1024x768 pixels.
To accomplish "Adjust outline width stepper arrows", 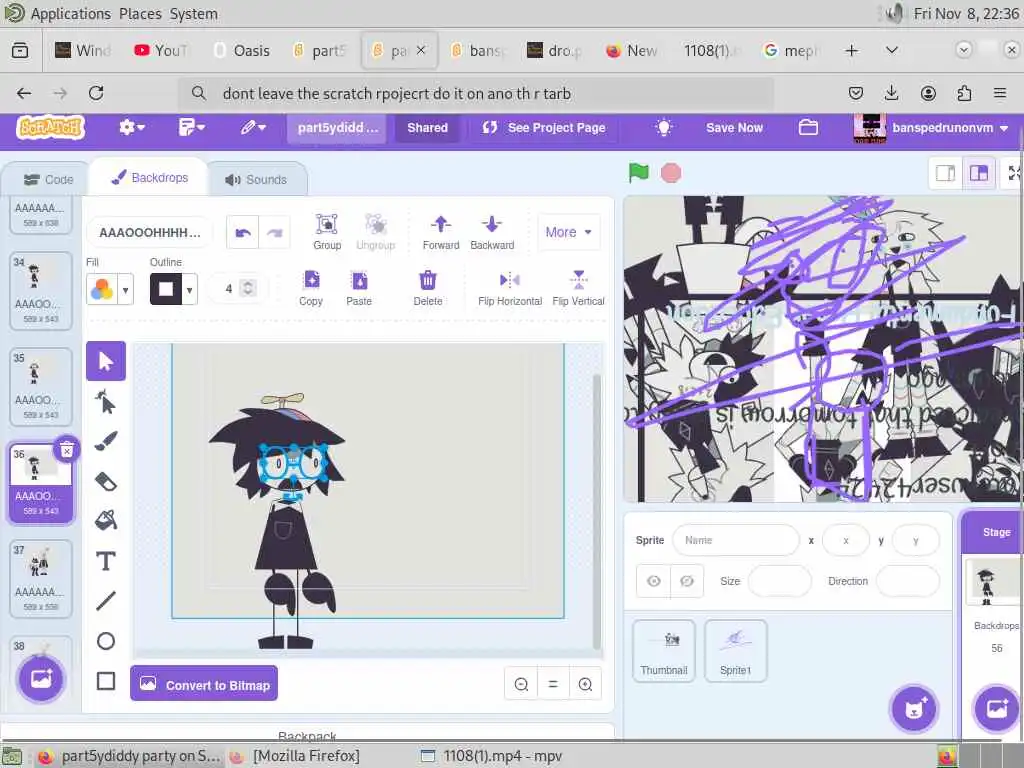I will point(248,288).
